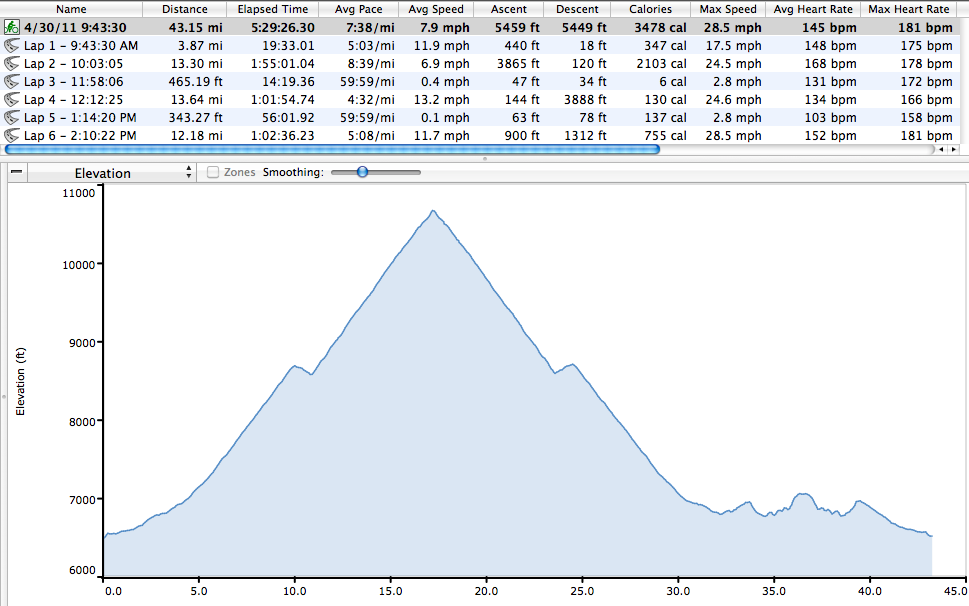This screenshot has width=969, height=606.
Task: Click the Lap 3 track icon
Action: pos(12,81)
